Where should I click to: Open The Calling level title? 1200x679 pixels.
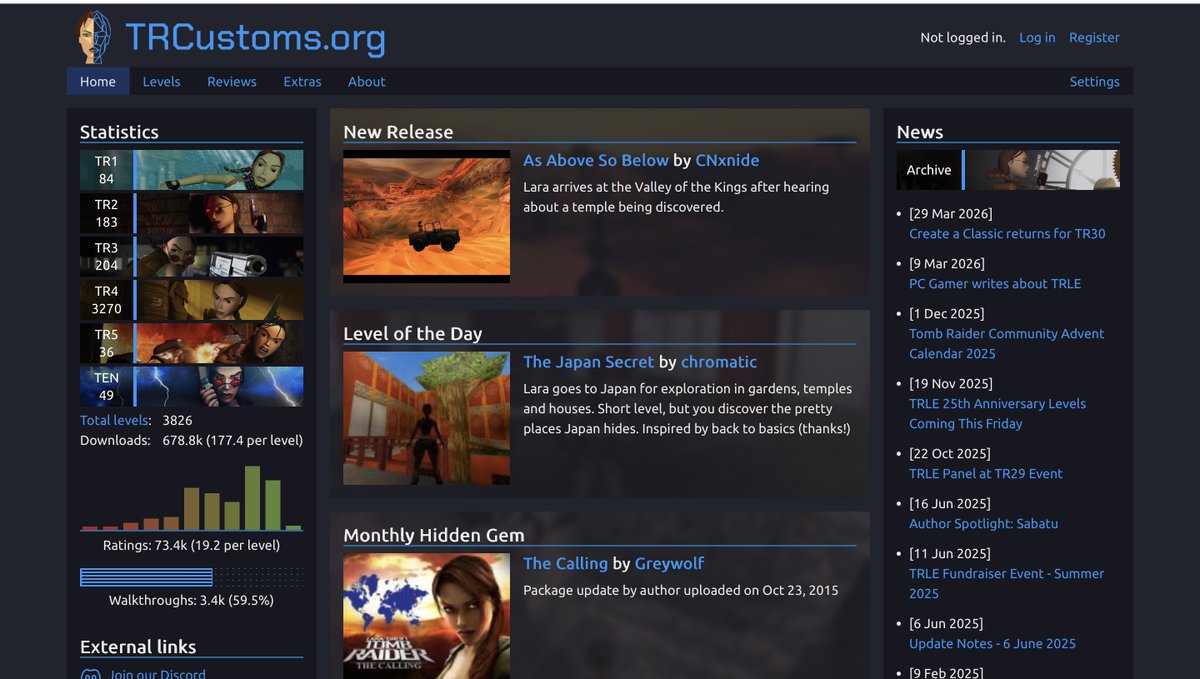pyautogui.click(x=565, y=564)
